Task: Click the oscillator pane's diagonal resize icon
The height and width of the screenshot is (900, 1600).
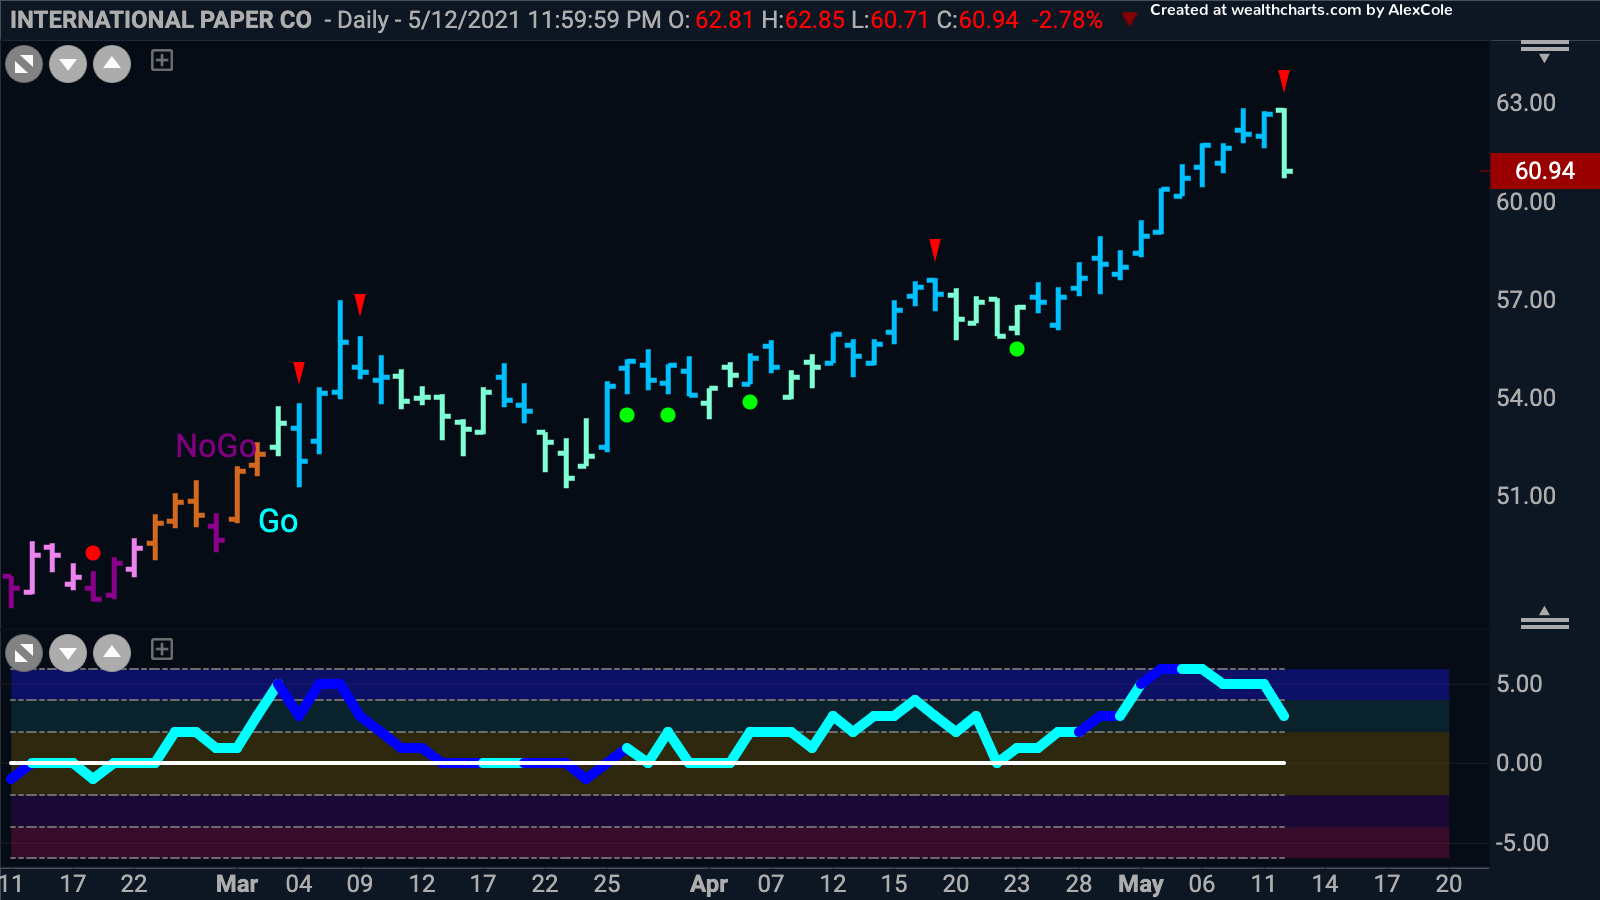Action: coord(24,654)
